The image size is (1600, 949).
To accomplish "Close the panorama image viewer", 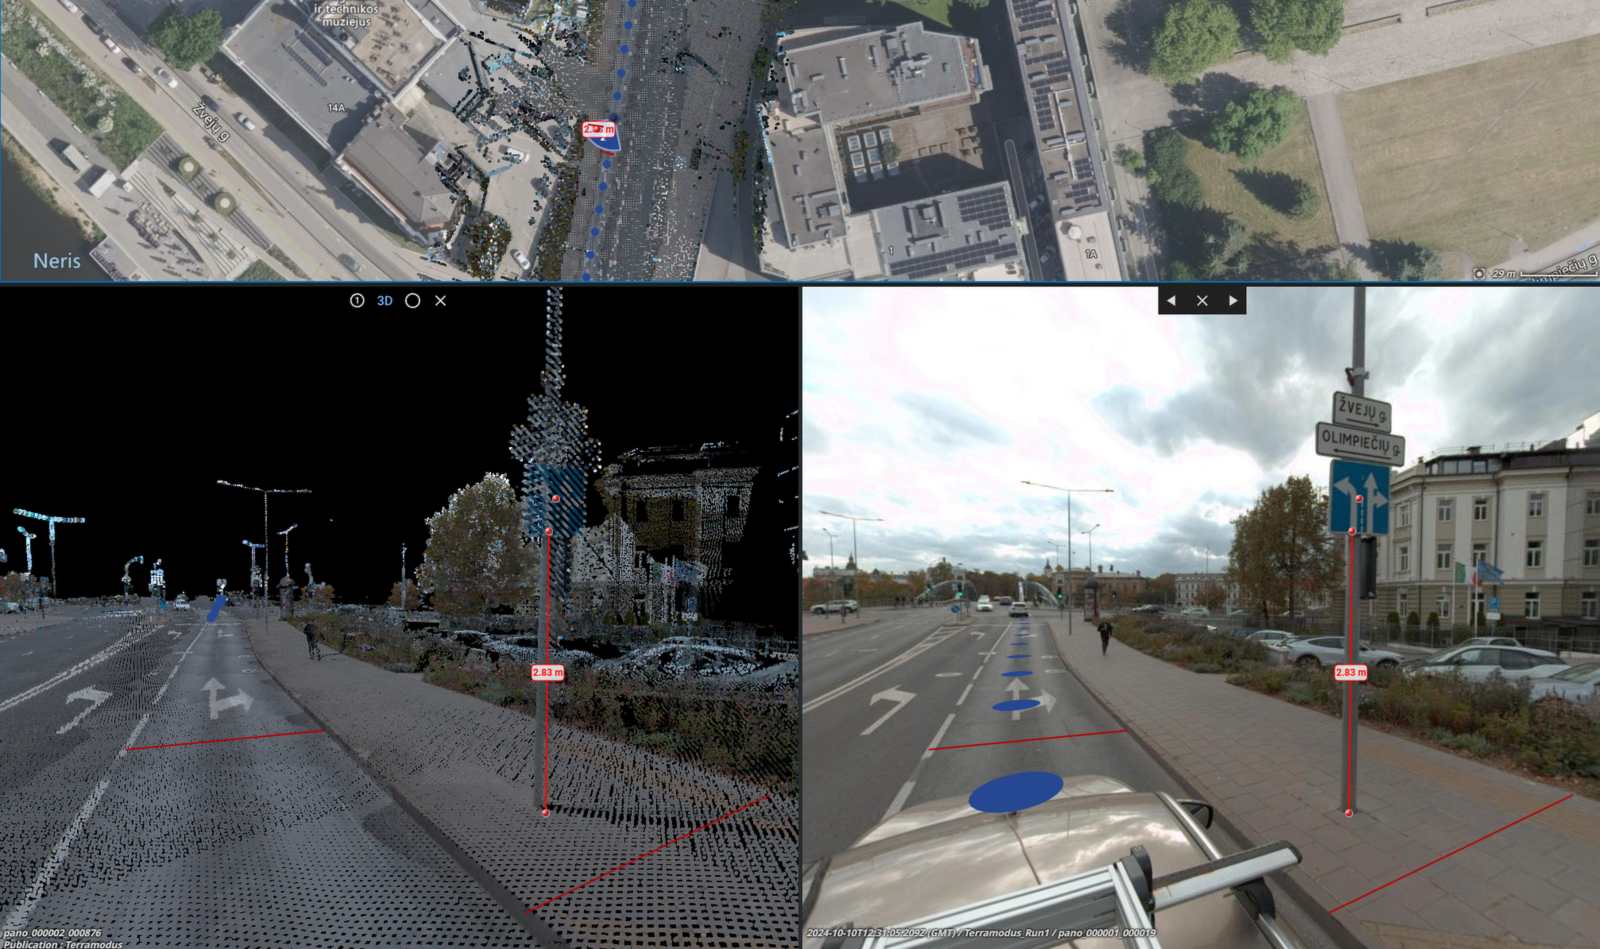I will [1202, 300].
